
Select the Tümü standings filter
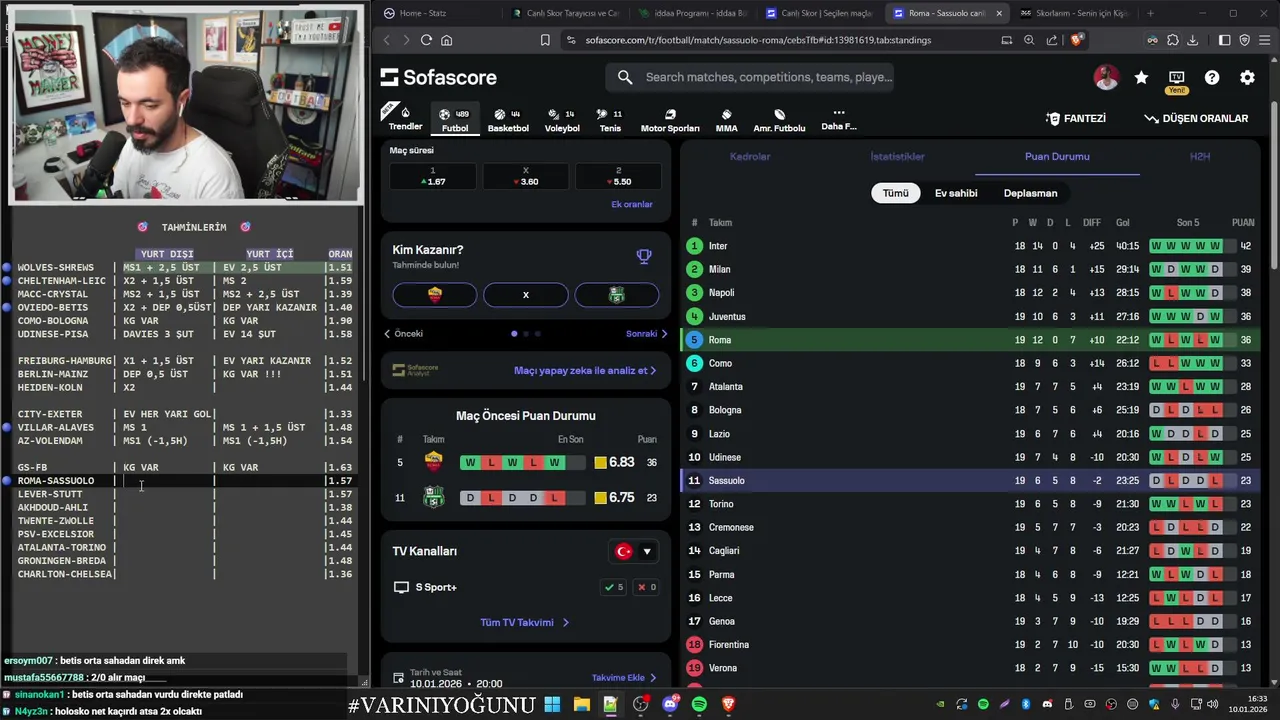pyautogui.click(x=895, y=193)
